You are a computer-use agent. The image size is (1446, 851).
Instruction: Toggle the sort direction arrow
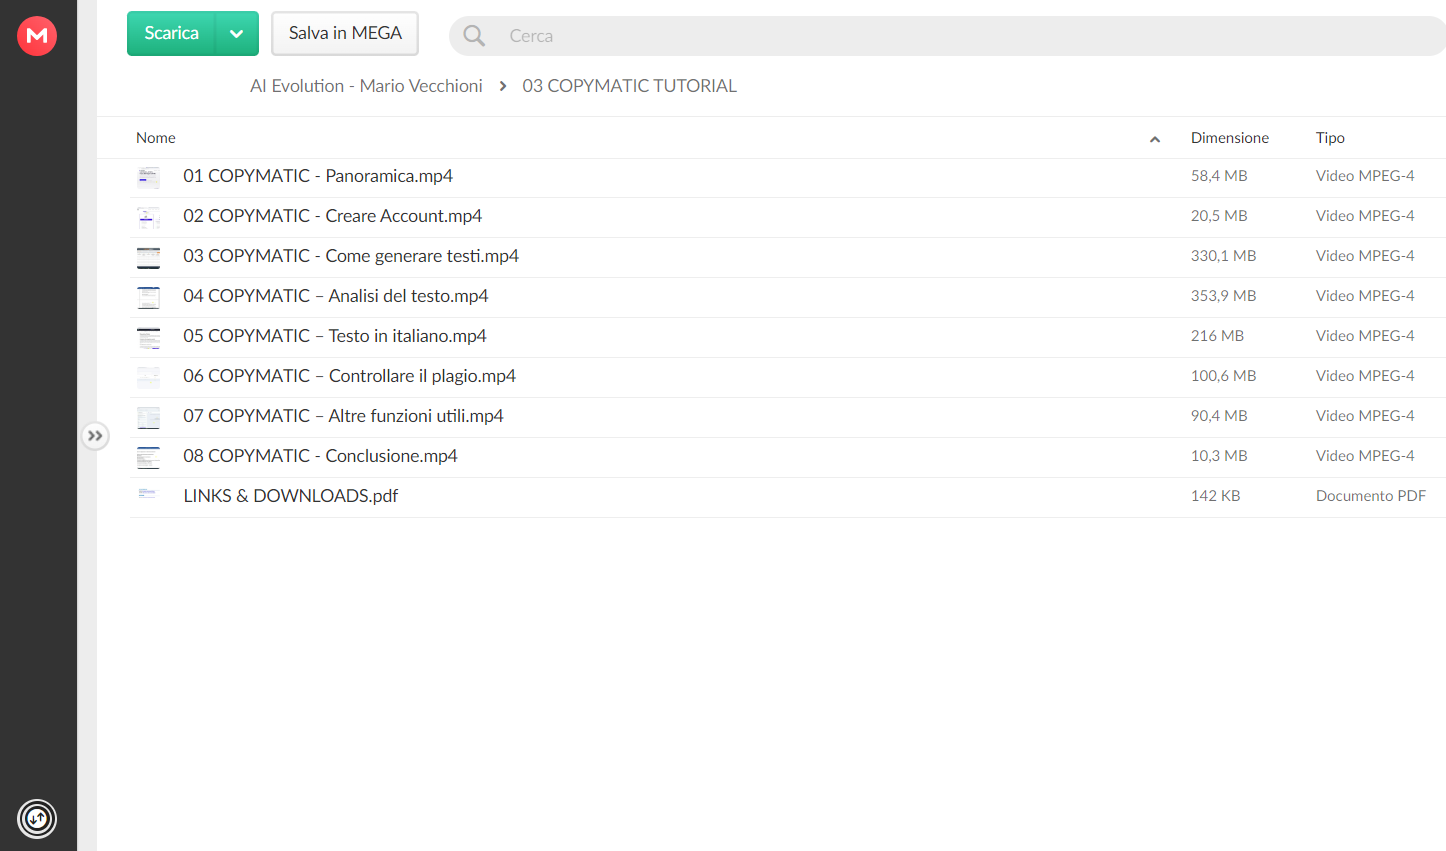1155,139
